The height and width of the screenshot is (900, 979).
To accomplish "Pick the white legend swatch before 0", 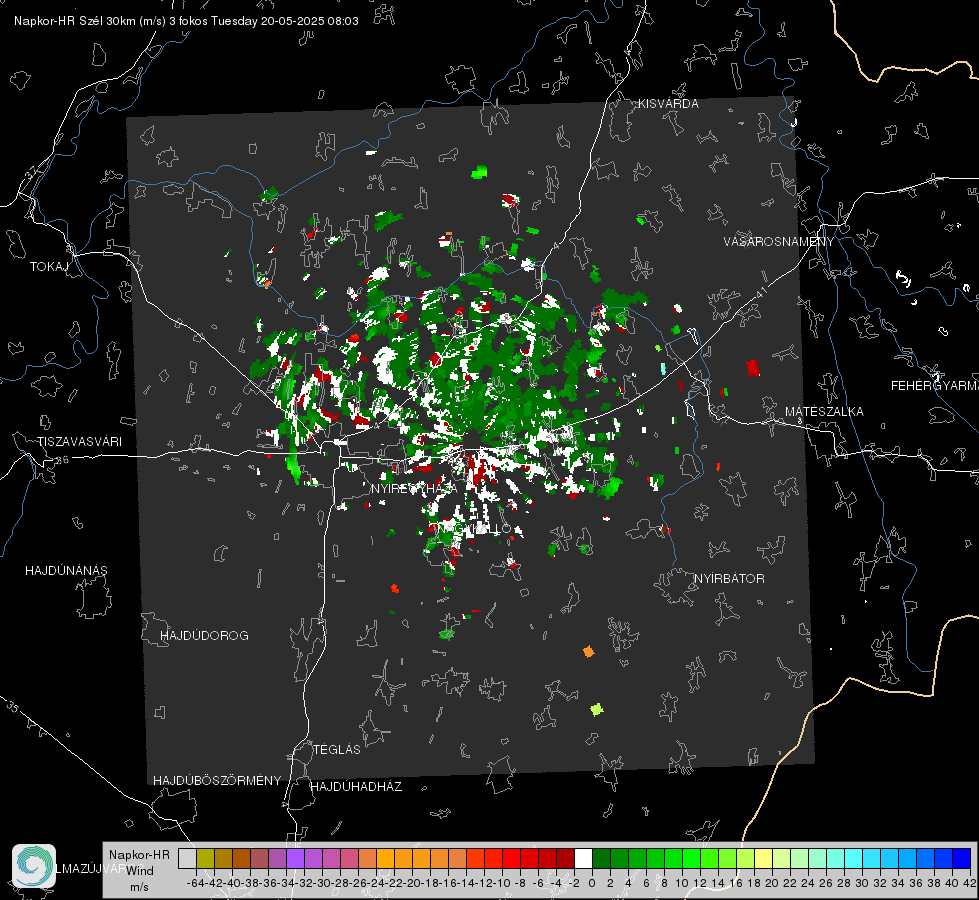I will [583, 858].
